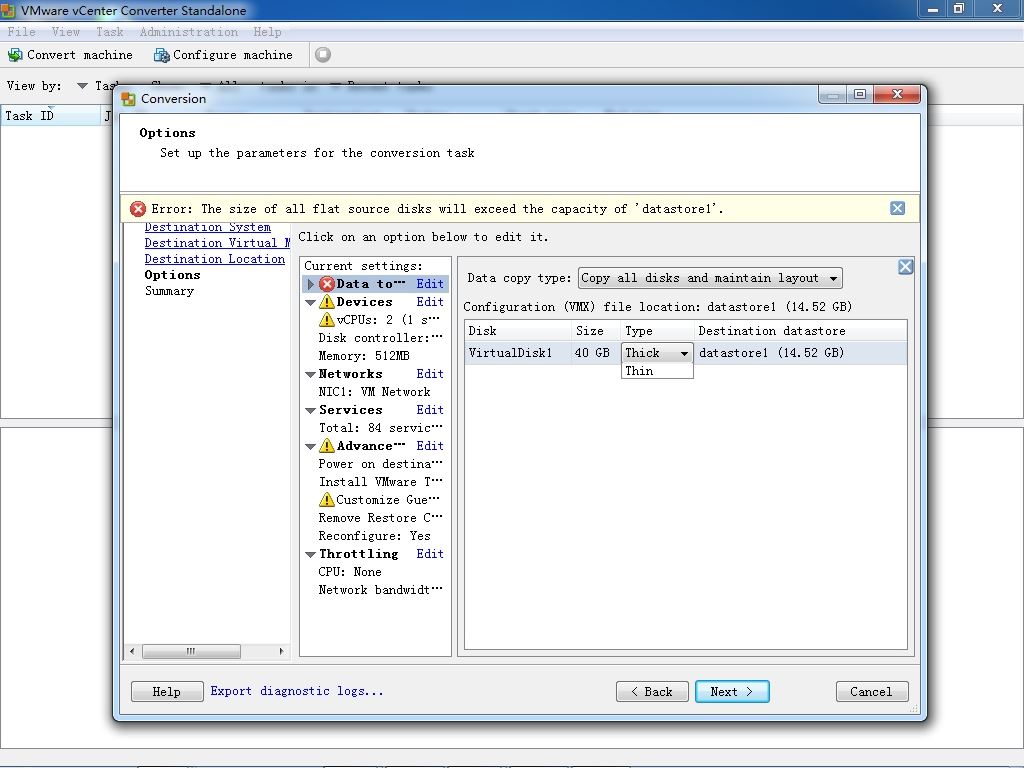Screen dimensions: 1024x768
Task: Click the Destination datastore column header
Action: click(x=800, y=330)
